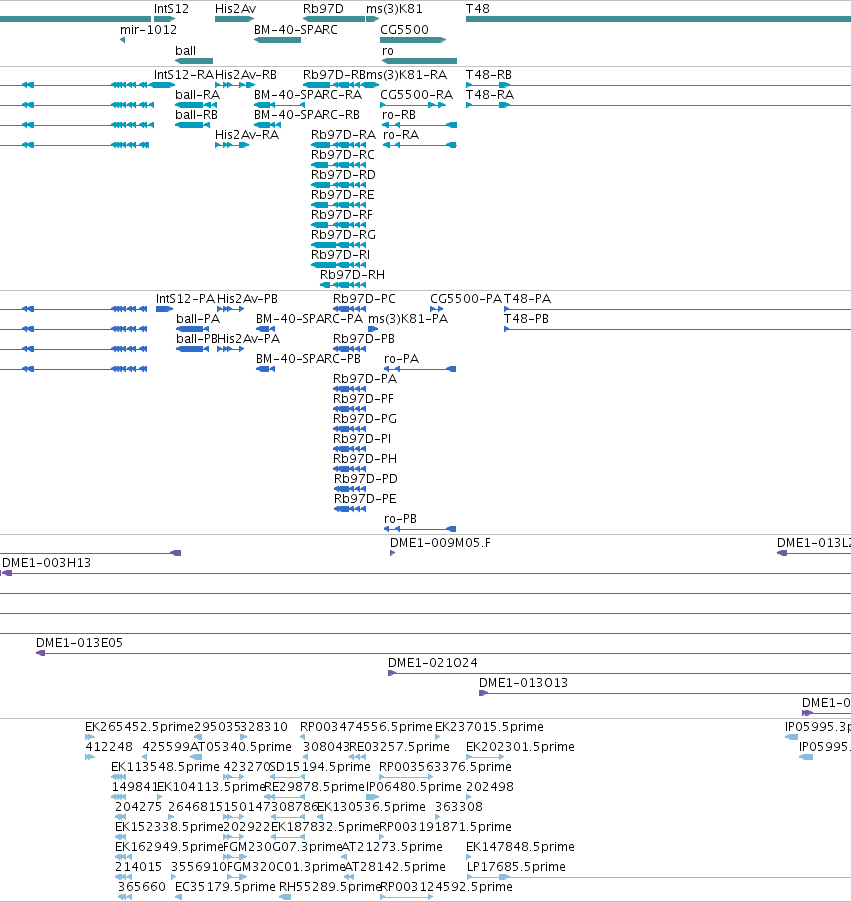Select transcript Rb97D-RE

(343, 194)
